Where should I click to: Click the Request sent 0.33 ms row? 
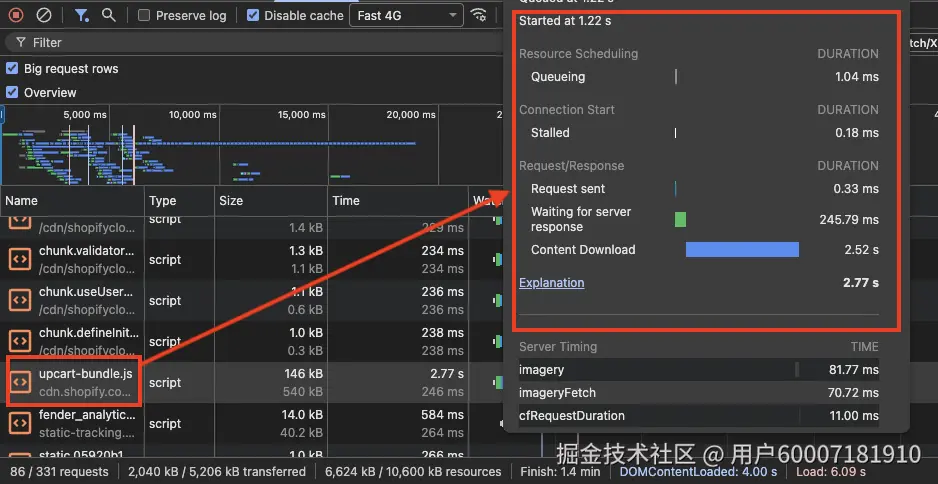coord(699,189)
